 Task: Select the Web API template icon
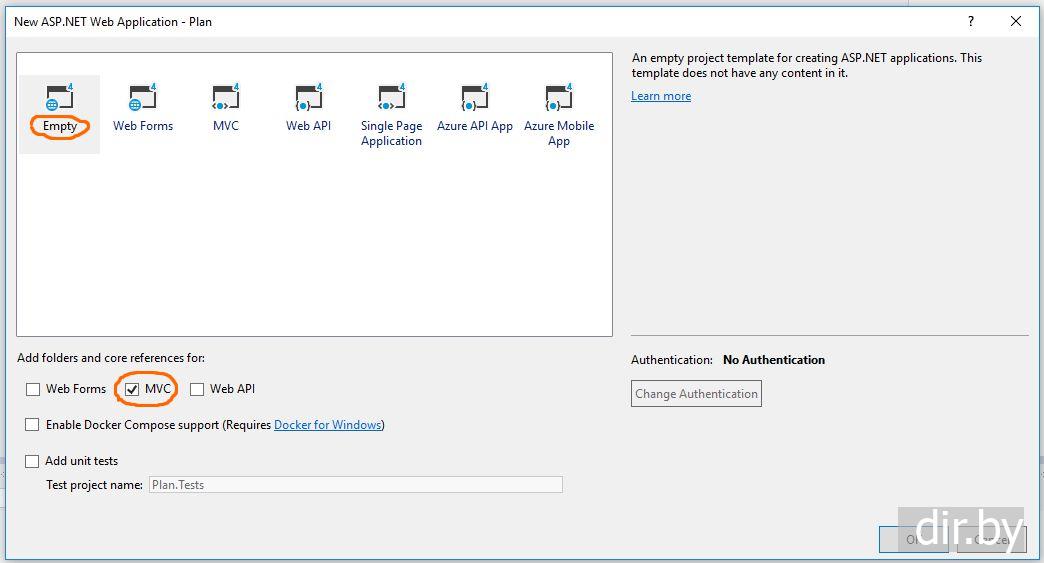tap(308, 97)
